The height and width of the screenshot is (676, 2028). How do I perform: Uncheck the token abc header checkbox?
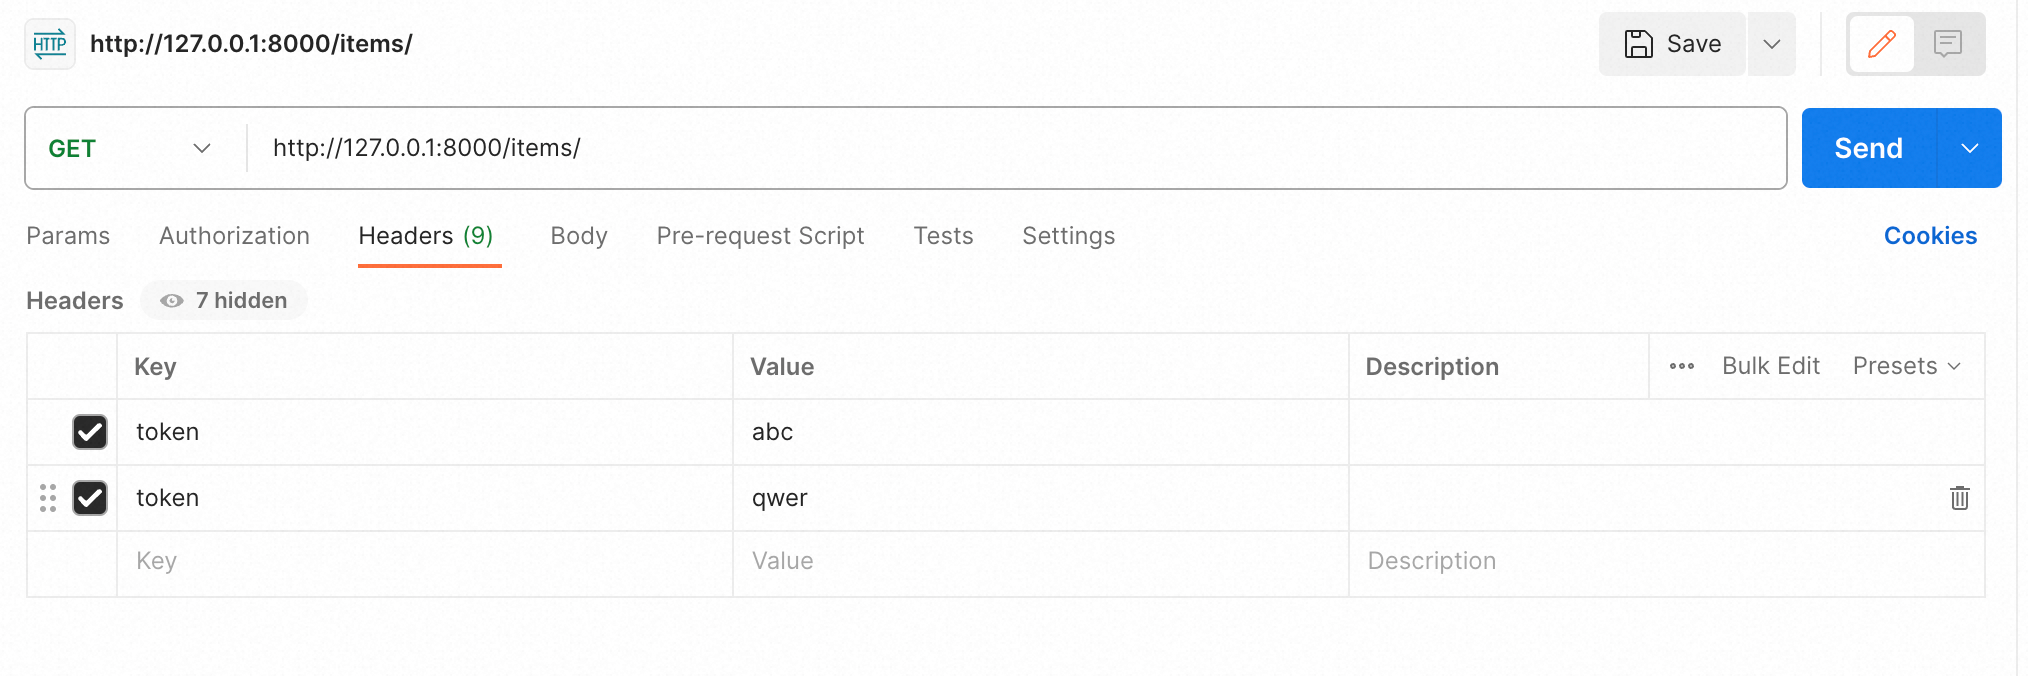coord(90,432)
